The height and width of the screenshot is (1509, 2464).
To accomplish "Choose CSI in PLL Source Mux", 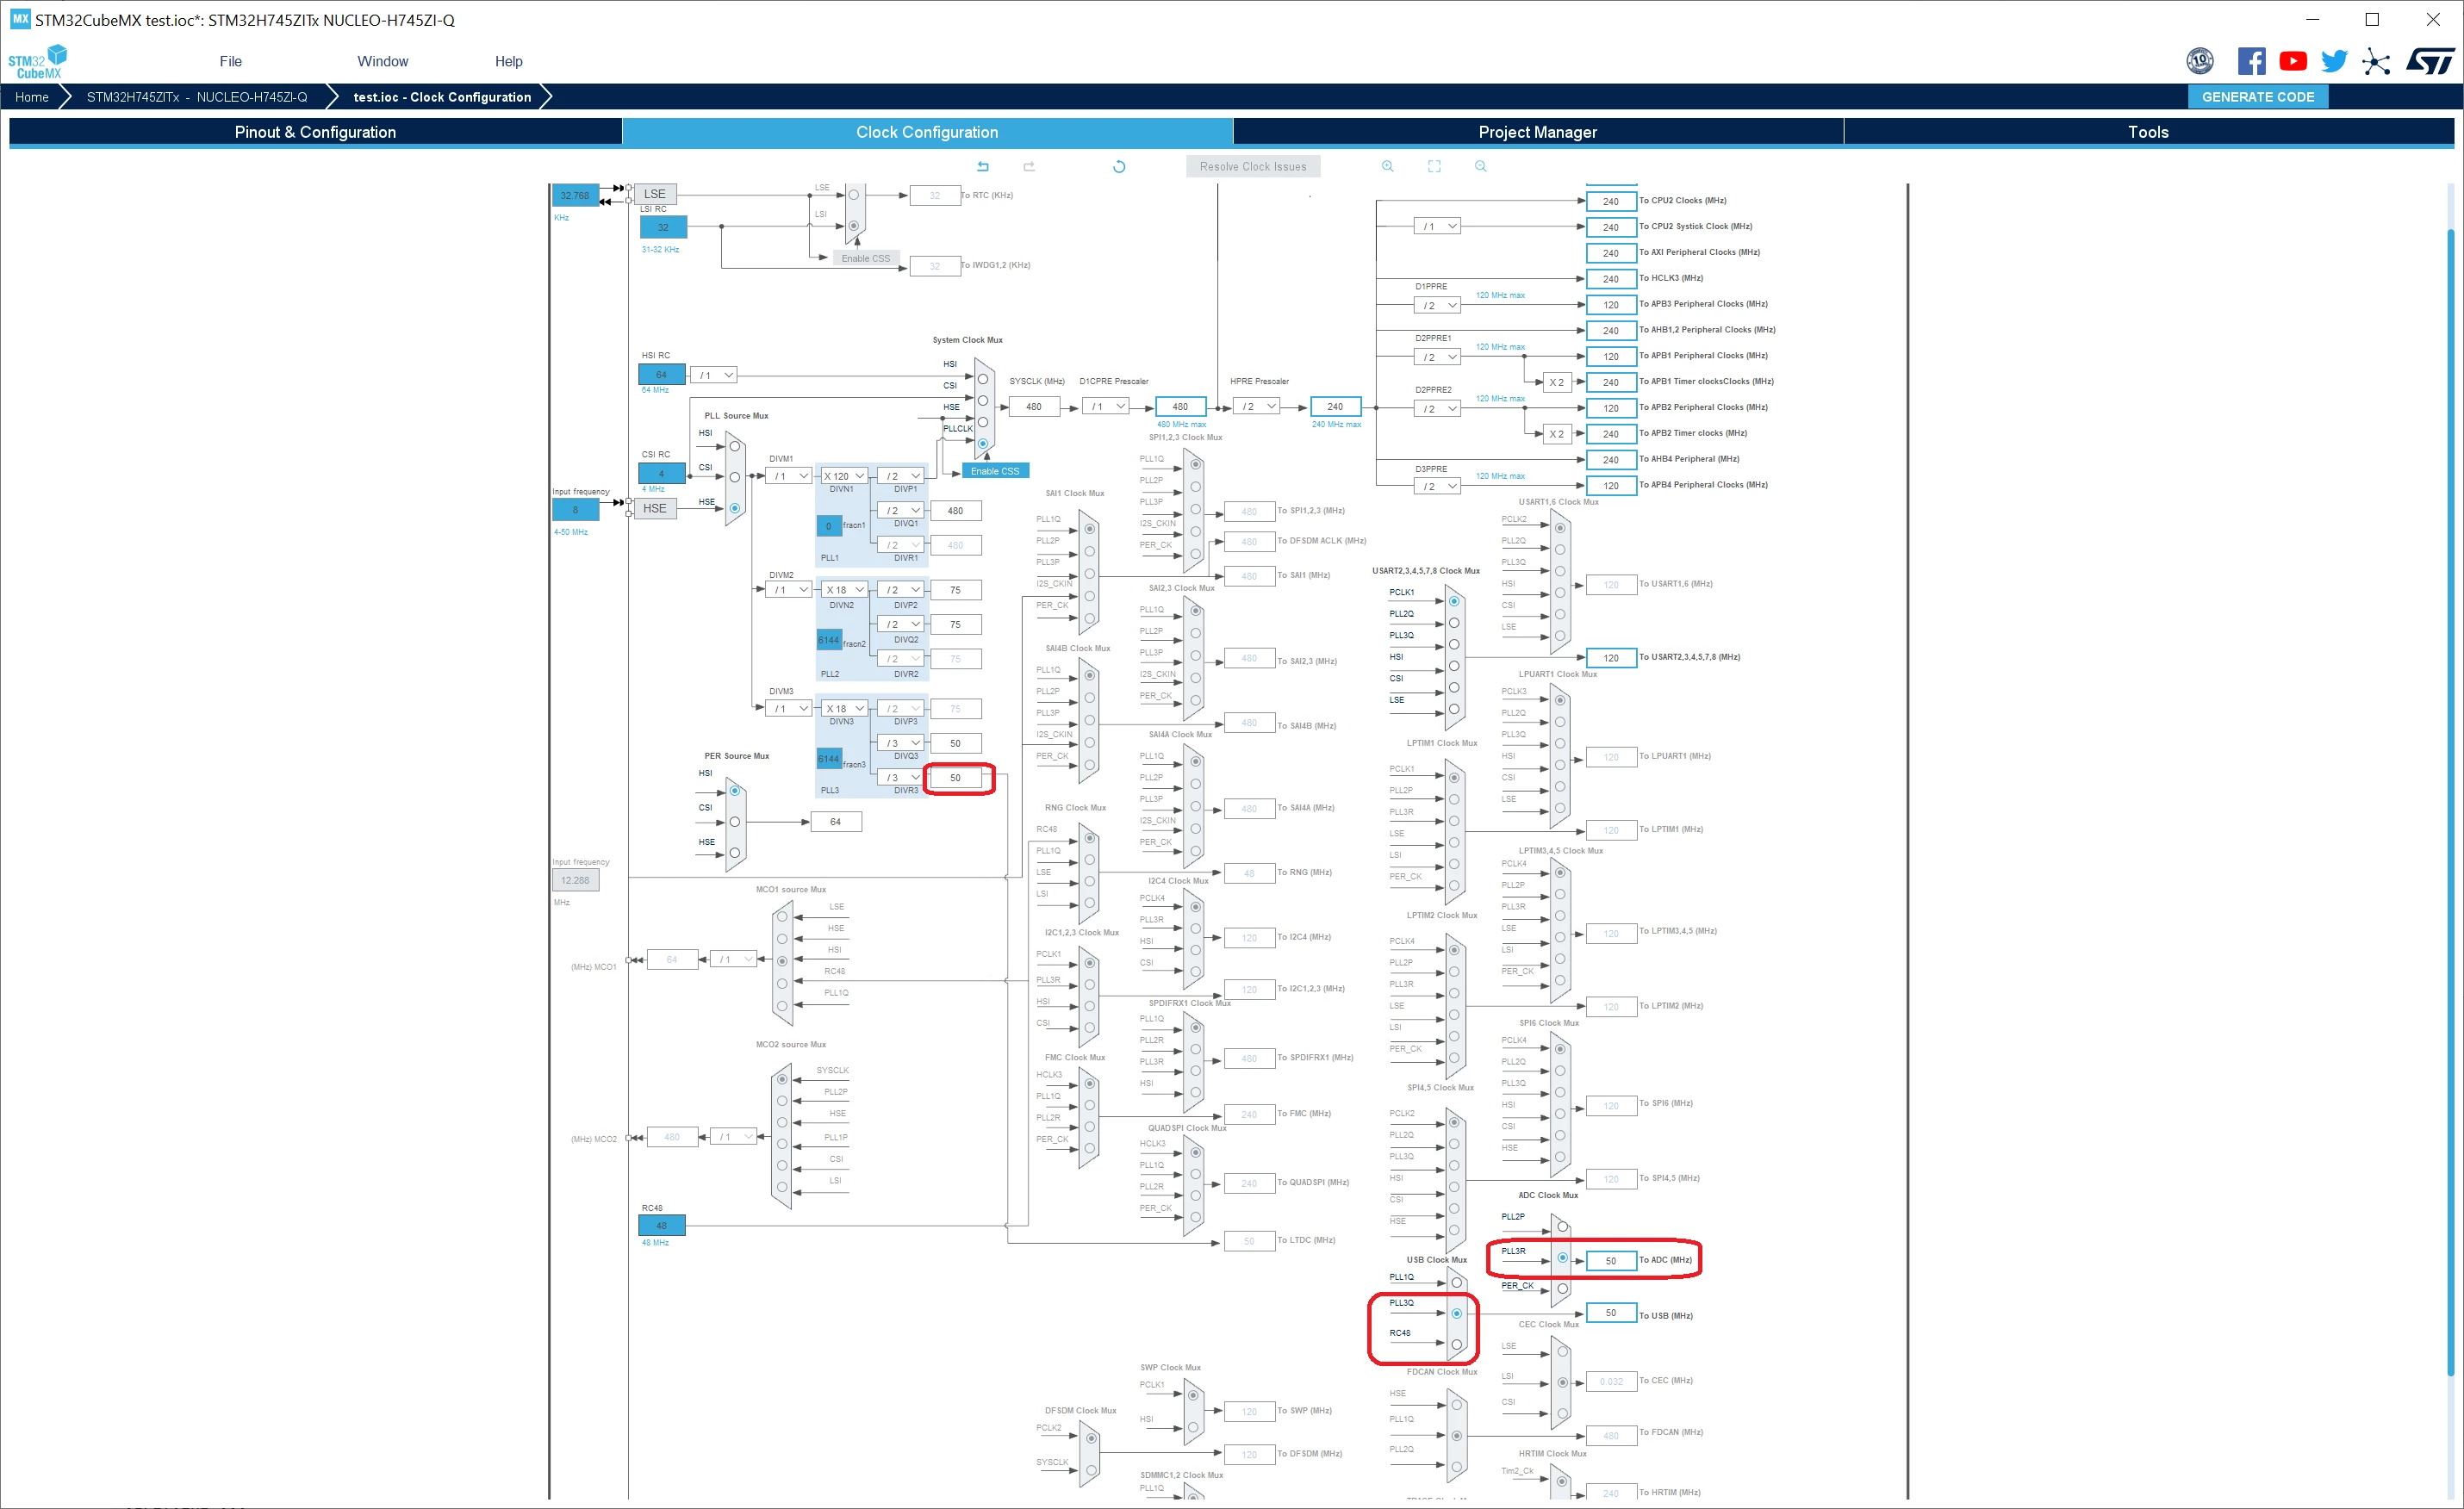I will point(735,477).
